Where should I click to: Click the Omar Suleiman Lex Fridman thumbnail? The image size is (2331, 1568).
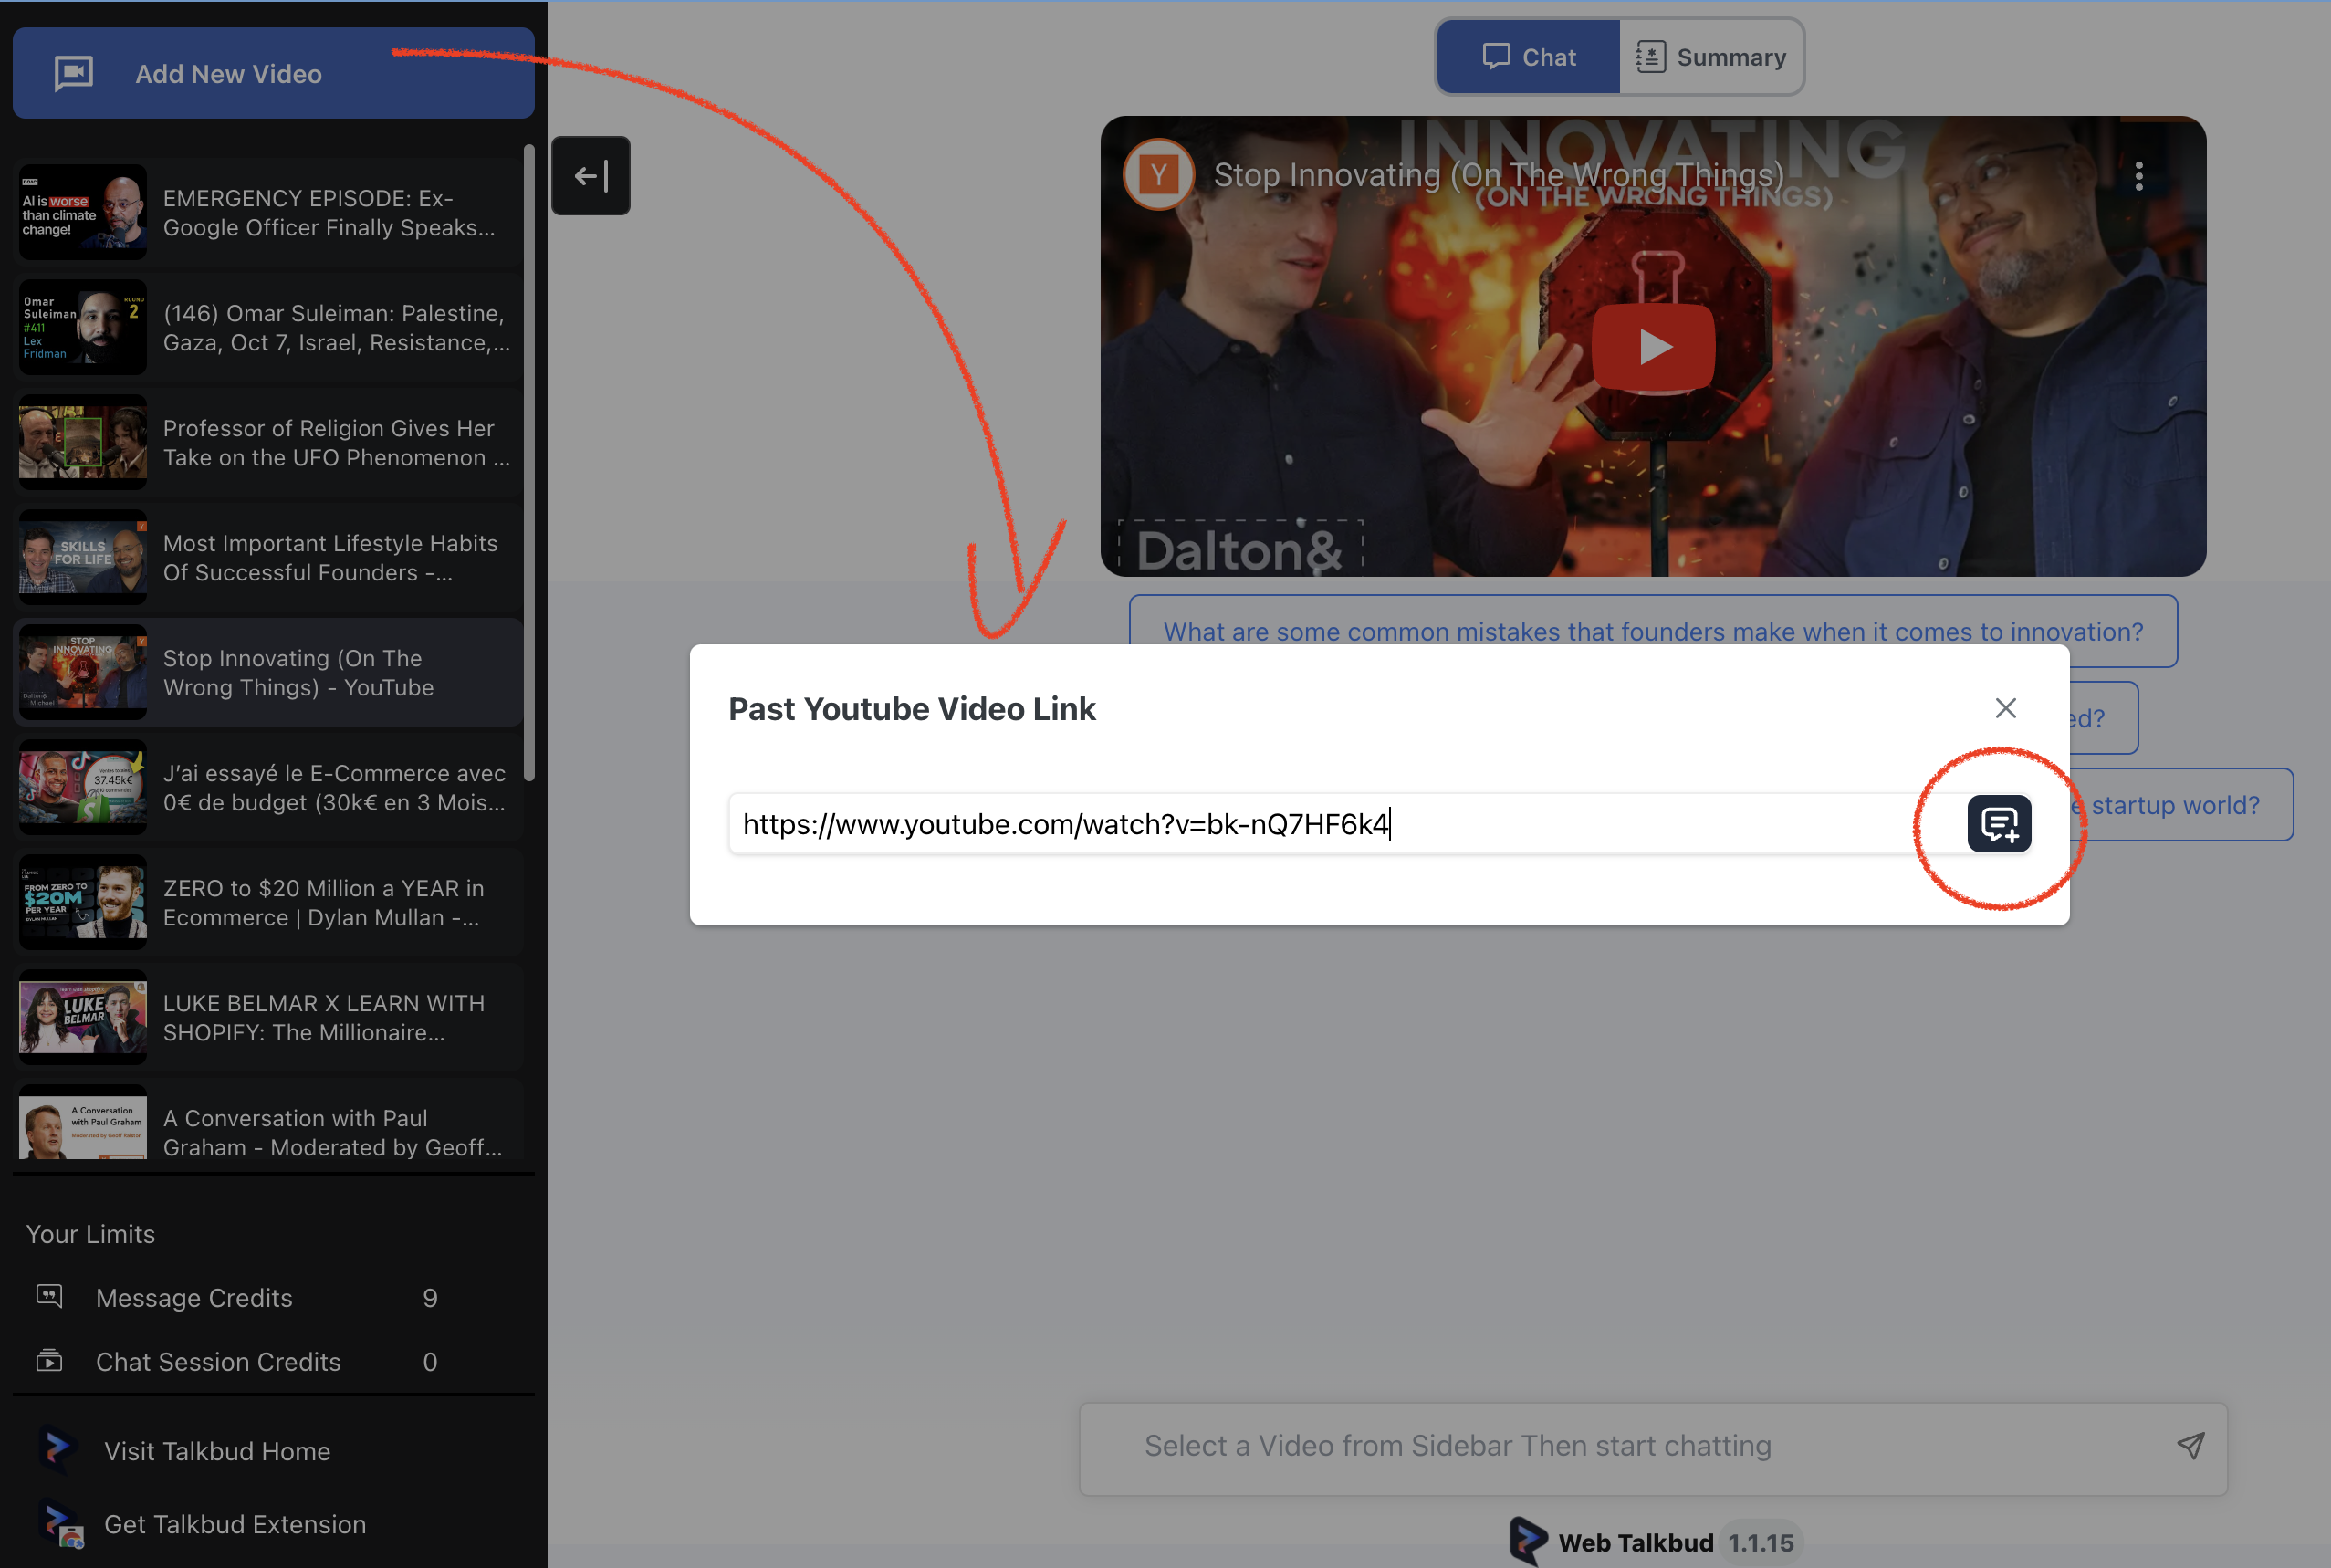pos(83,328)
